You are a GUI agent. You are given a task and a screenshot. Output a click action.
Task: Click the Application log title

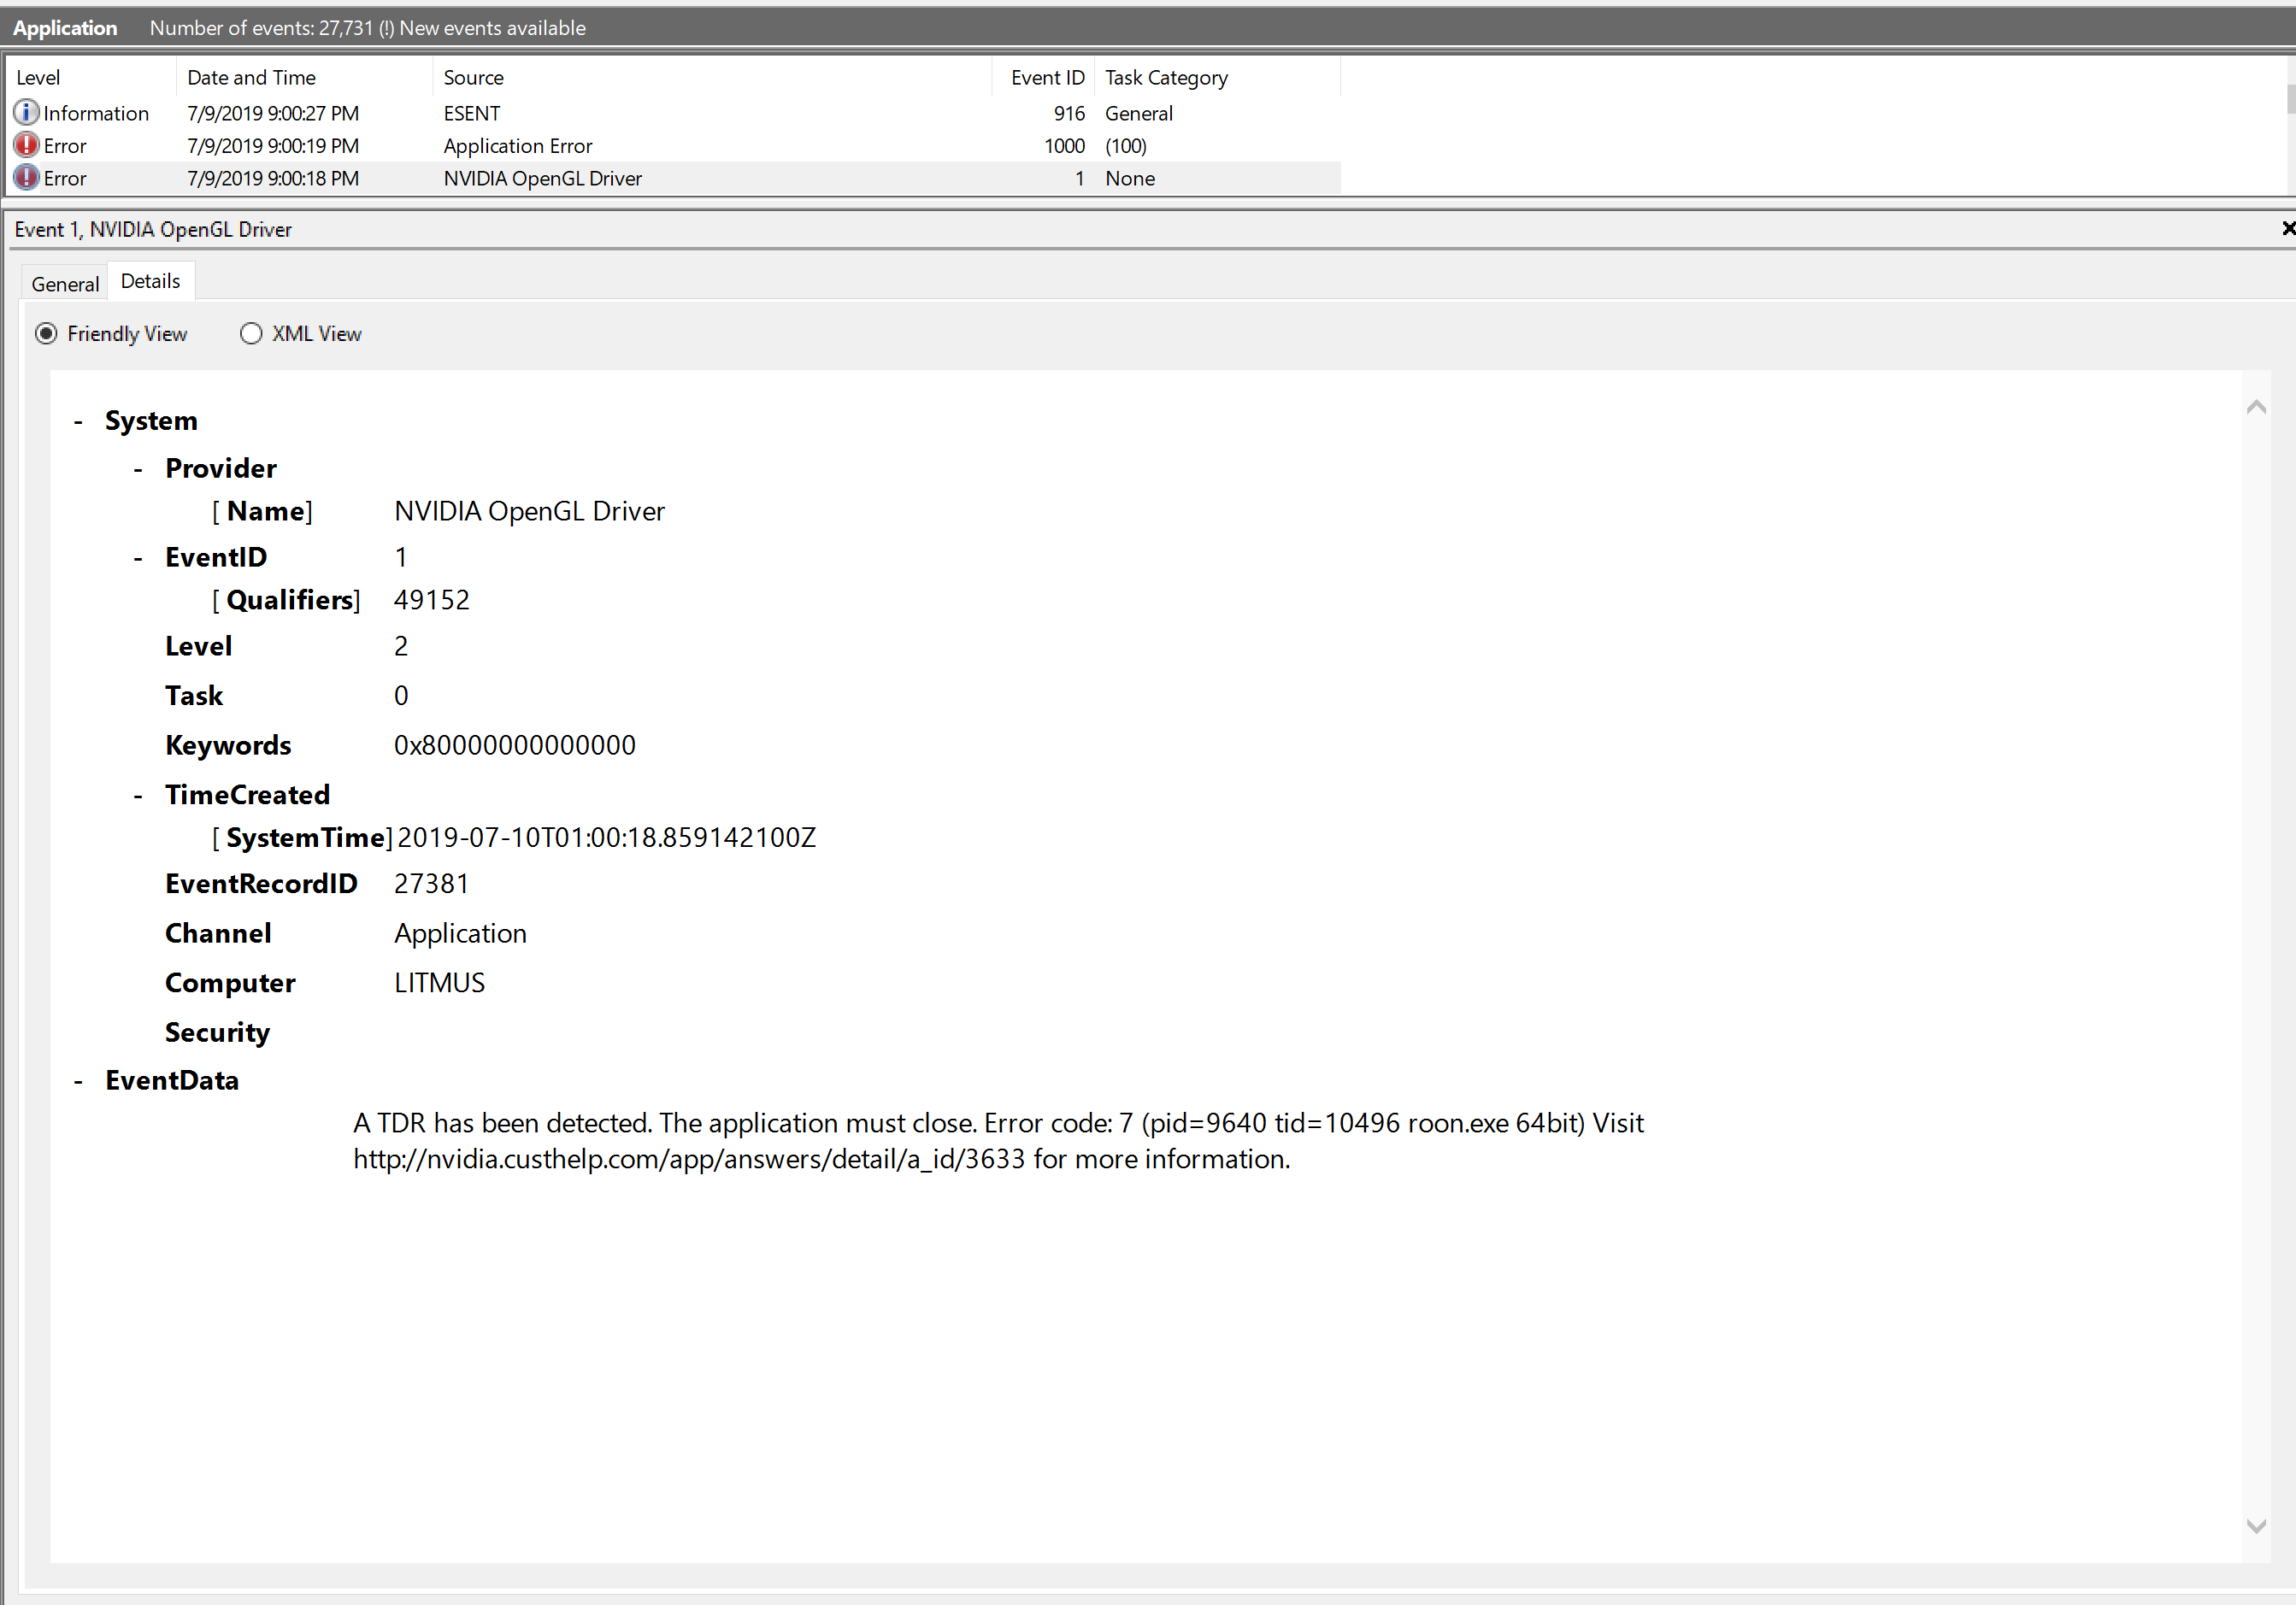(65, 28)
